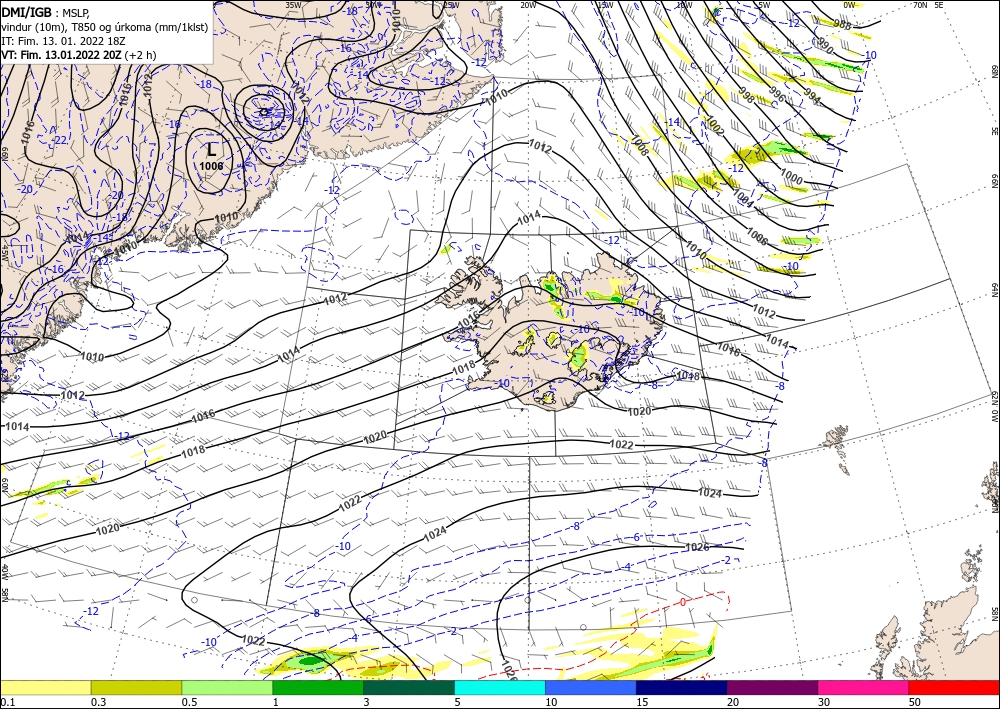Click the '20W' longitude label
The height and width of the screenshot is (709, 1000).
click(528, 5)
